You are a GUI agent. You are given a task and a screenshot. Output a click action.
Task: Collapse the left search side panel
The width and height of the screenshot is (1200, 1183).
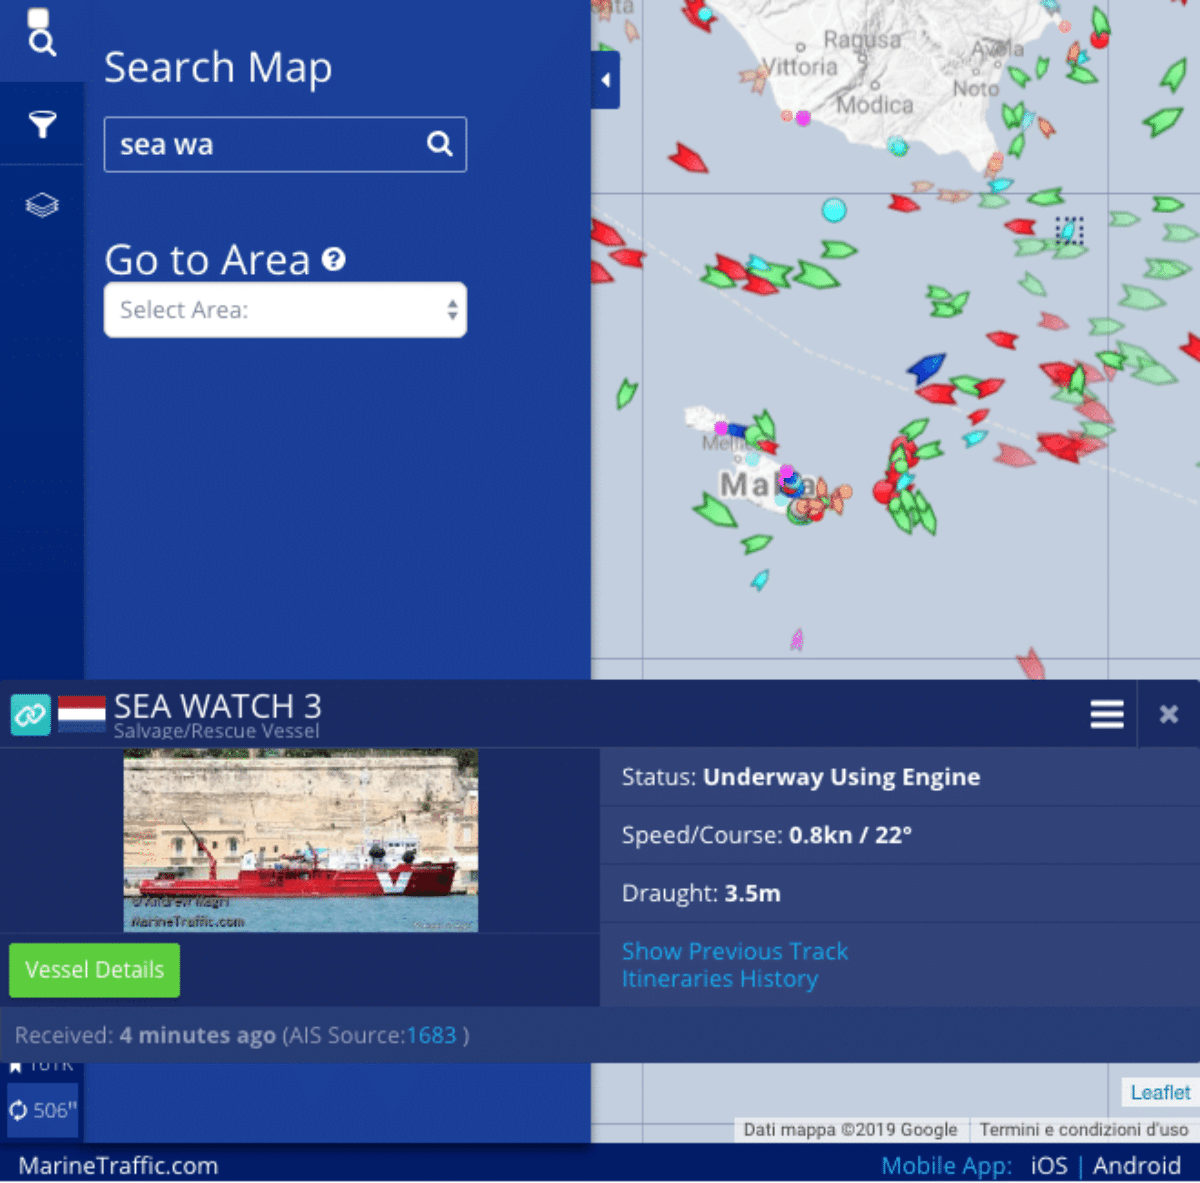[x=605, y=81]
